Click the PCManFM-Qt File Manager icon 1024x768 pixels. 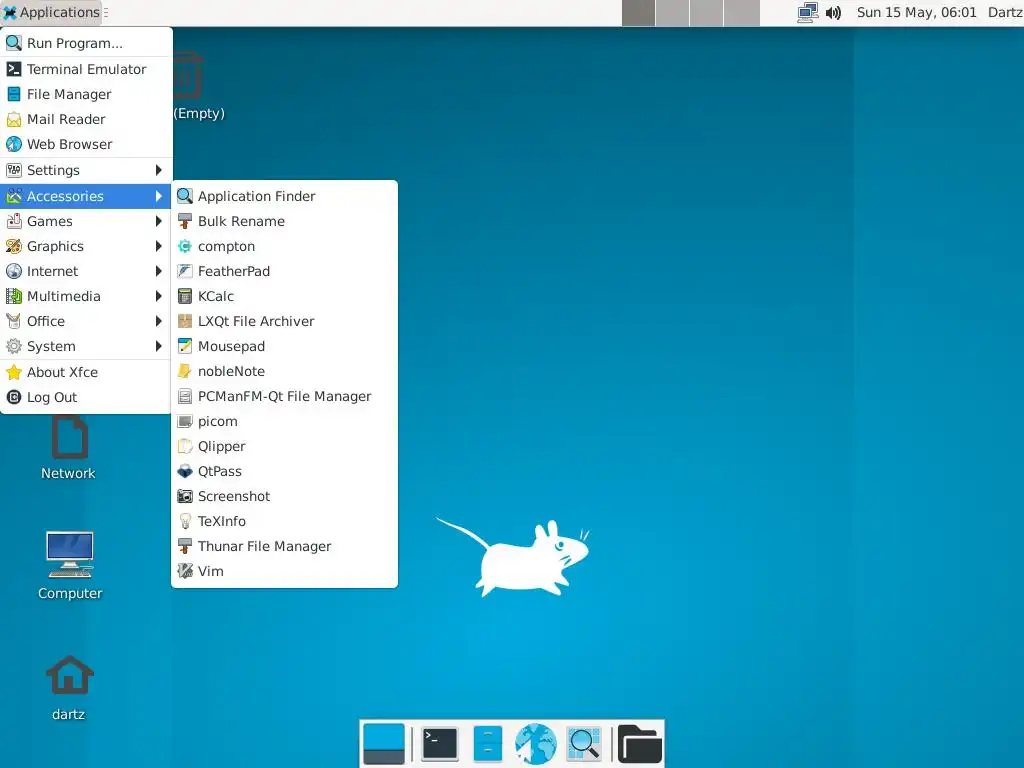coord(185,396)
